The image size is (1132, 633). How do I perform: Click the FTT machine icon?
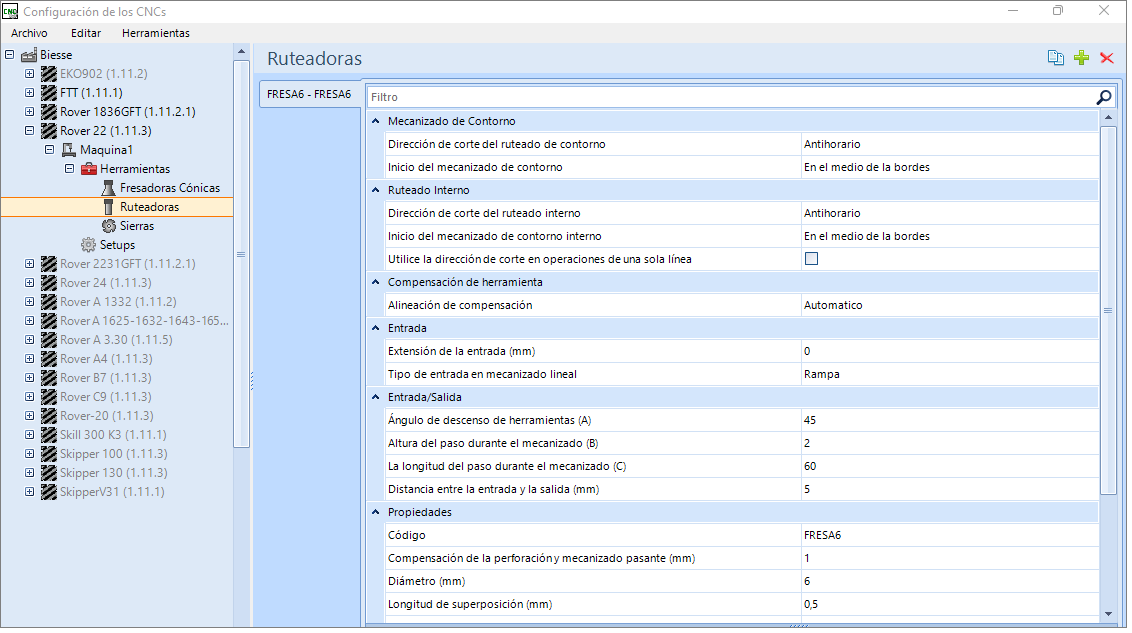[48, 92]
